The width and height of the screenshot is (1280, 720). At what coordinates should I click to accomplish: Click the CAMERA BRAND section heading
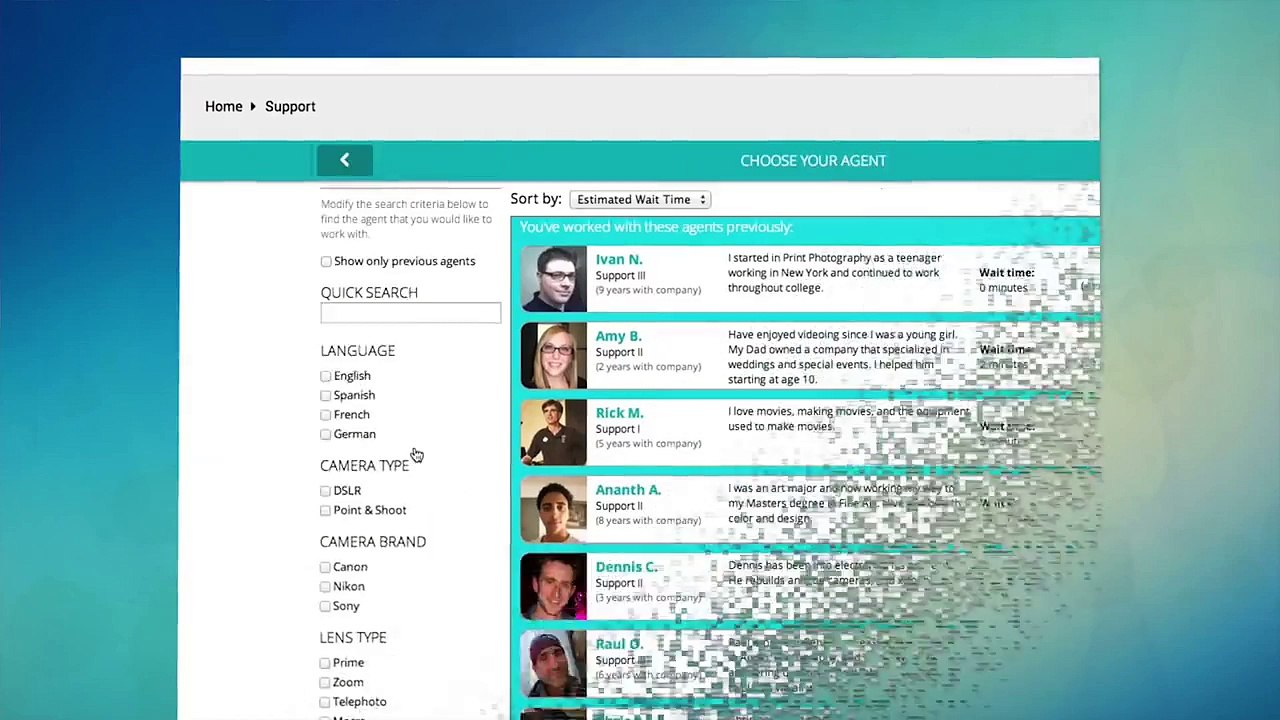(x=373, y=542)
